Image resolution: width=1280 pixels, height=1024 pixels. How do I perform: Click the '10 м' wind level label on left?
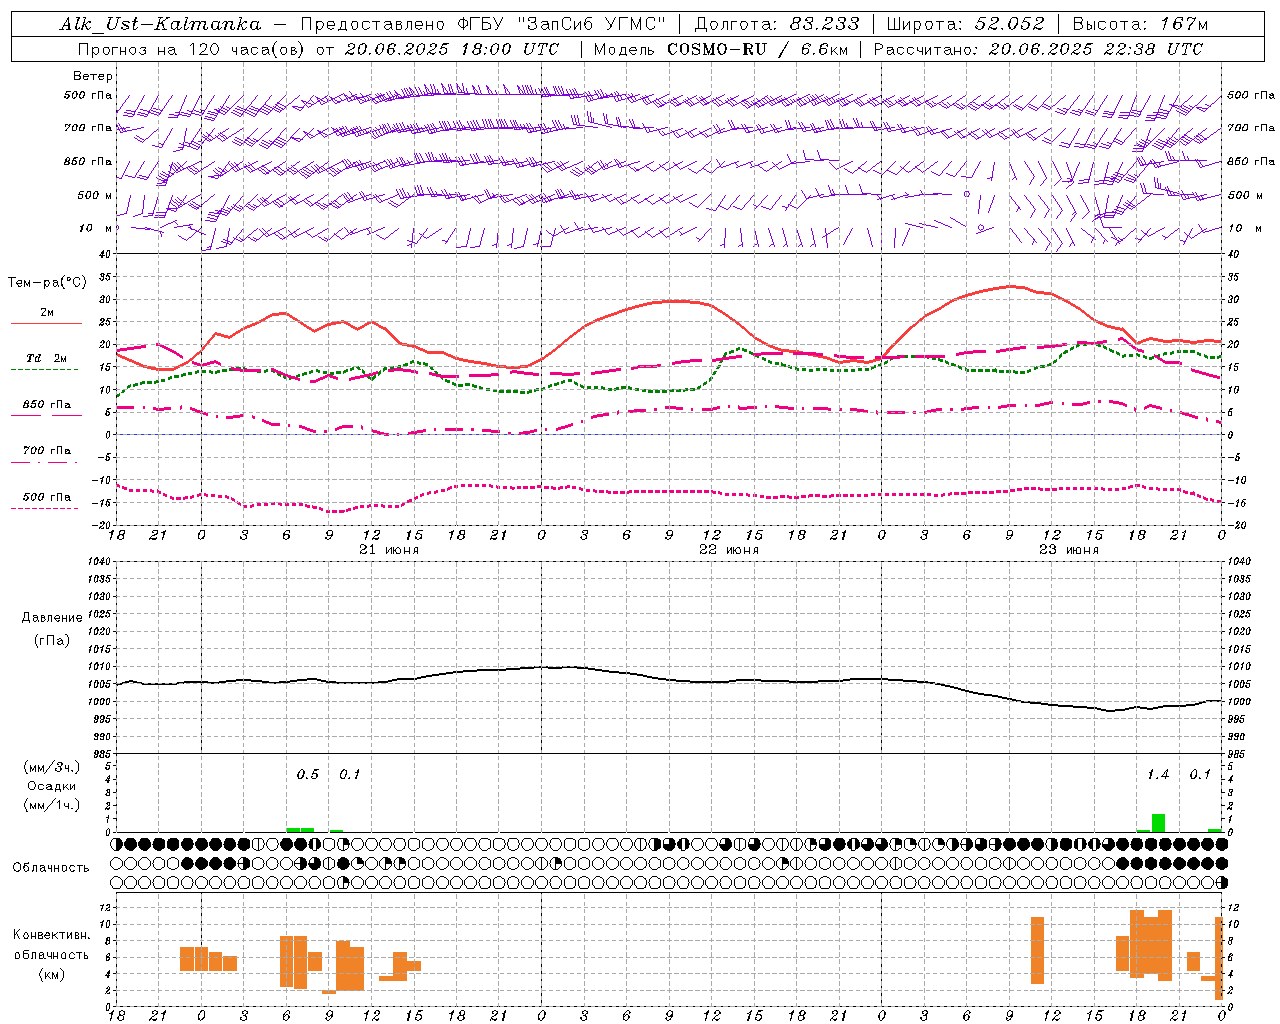point(95,228)
